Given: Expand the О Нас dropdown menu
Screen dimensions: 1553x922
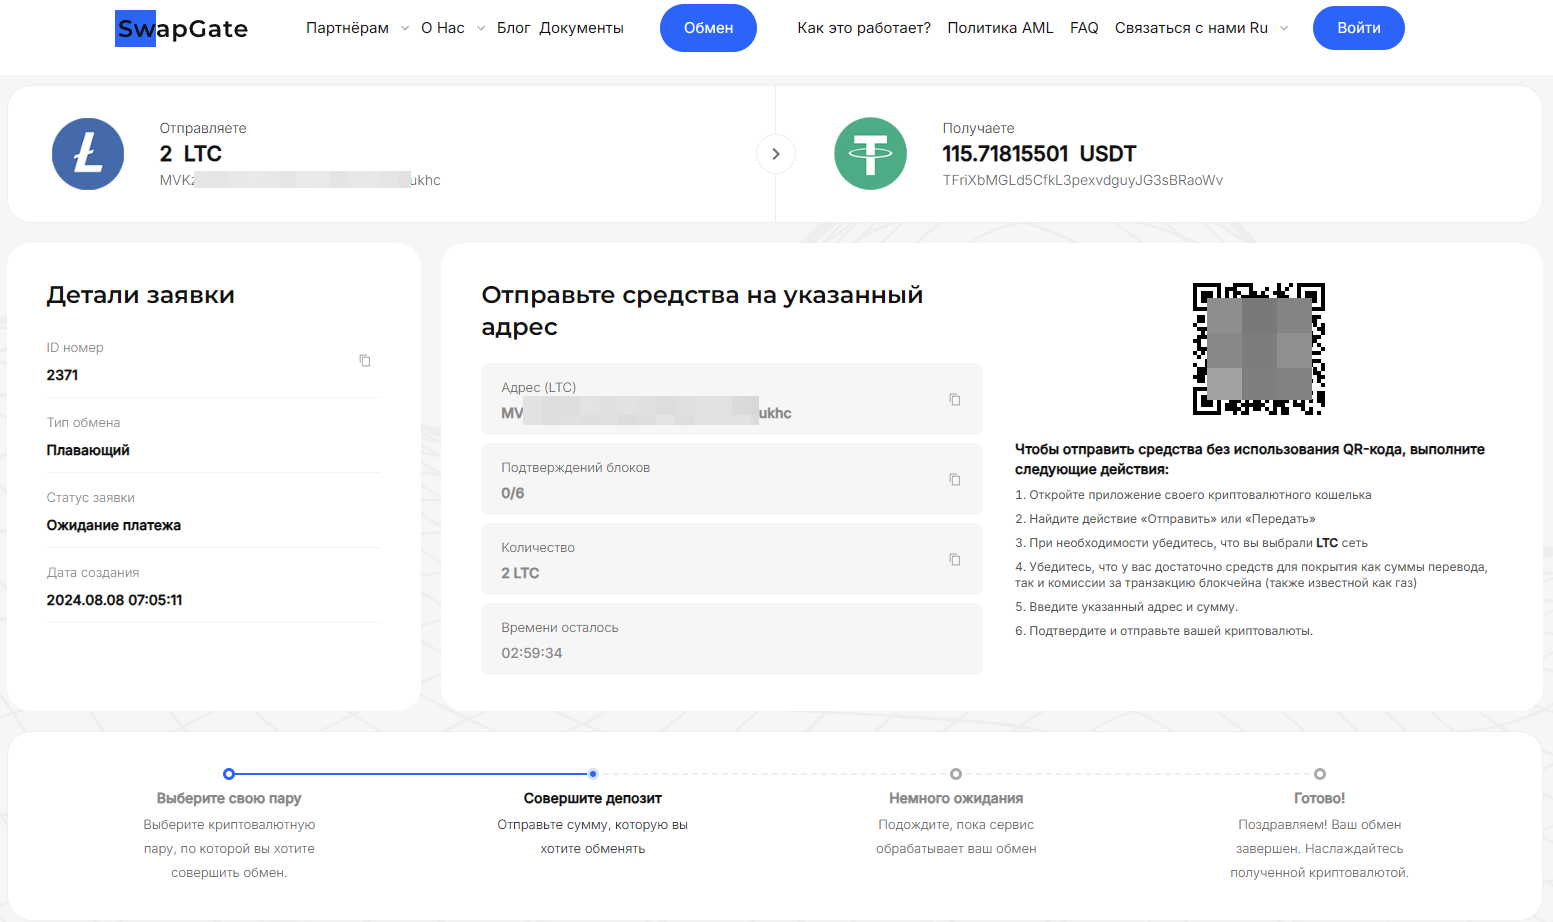Looking at the screenshot, I should pyautogui.click(x=452, y=28).
